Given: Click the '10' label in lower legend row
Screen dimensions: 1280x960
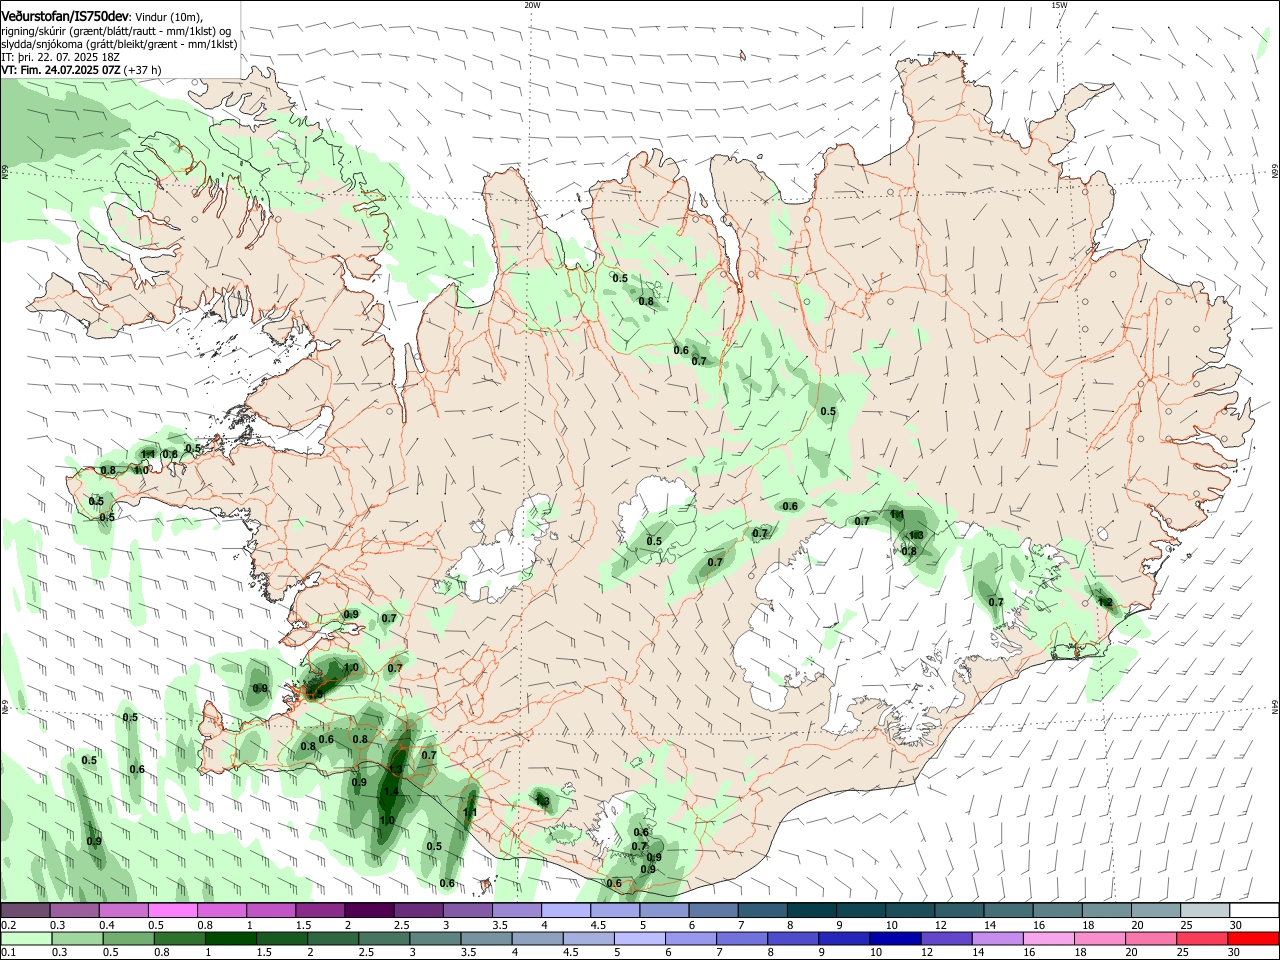Looking at the screenshot, I should (876, 952).
